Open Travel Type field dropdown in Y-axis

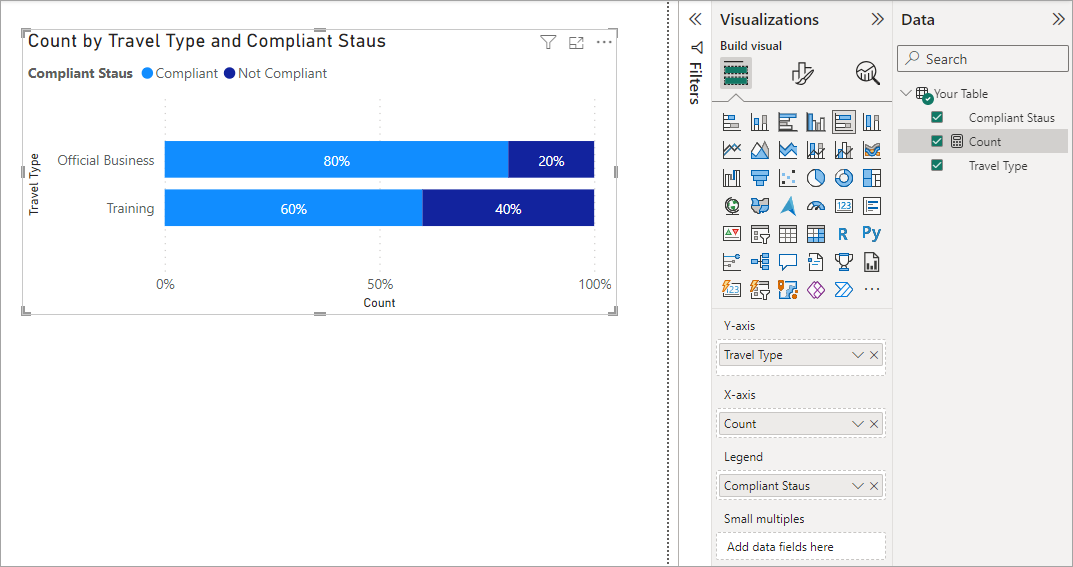pos(857,355)
